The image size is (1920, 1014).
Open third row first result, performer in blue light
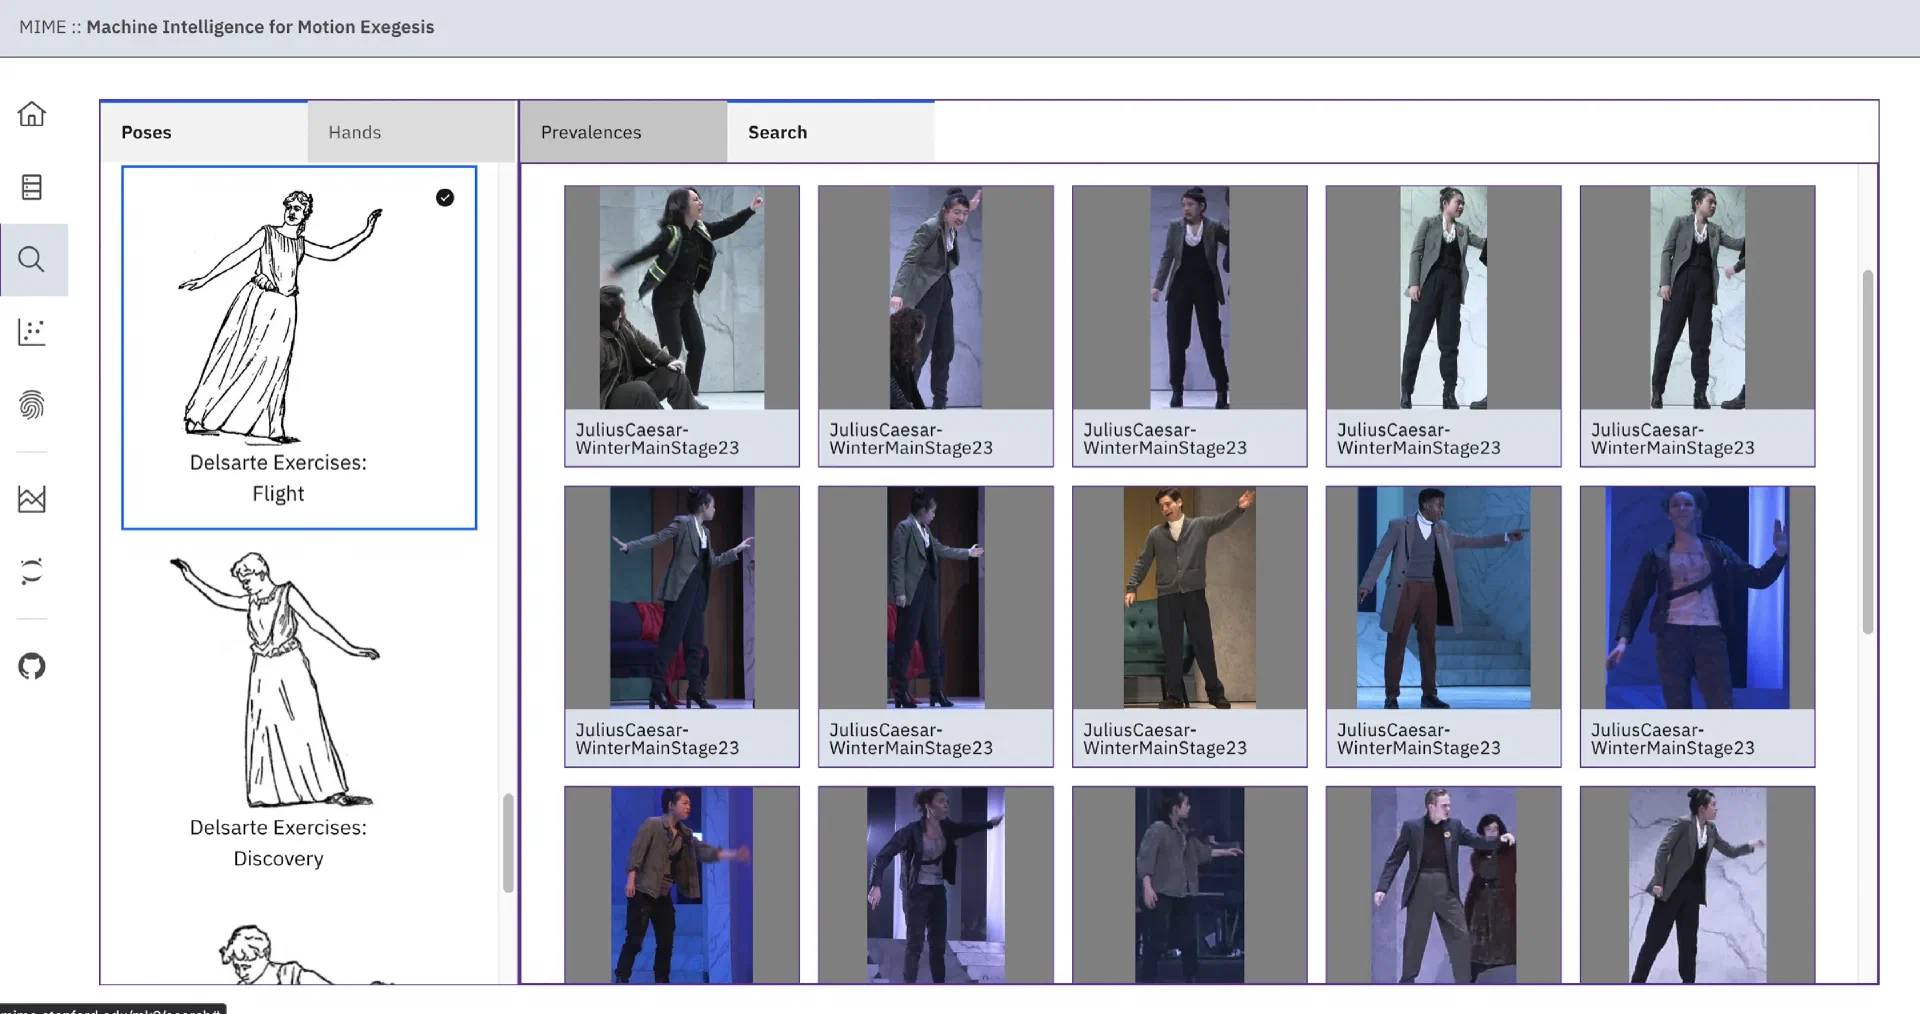(x=682, y=885)
